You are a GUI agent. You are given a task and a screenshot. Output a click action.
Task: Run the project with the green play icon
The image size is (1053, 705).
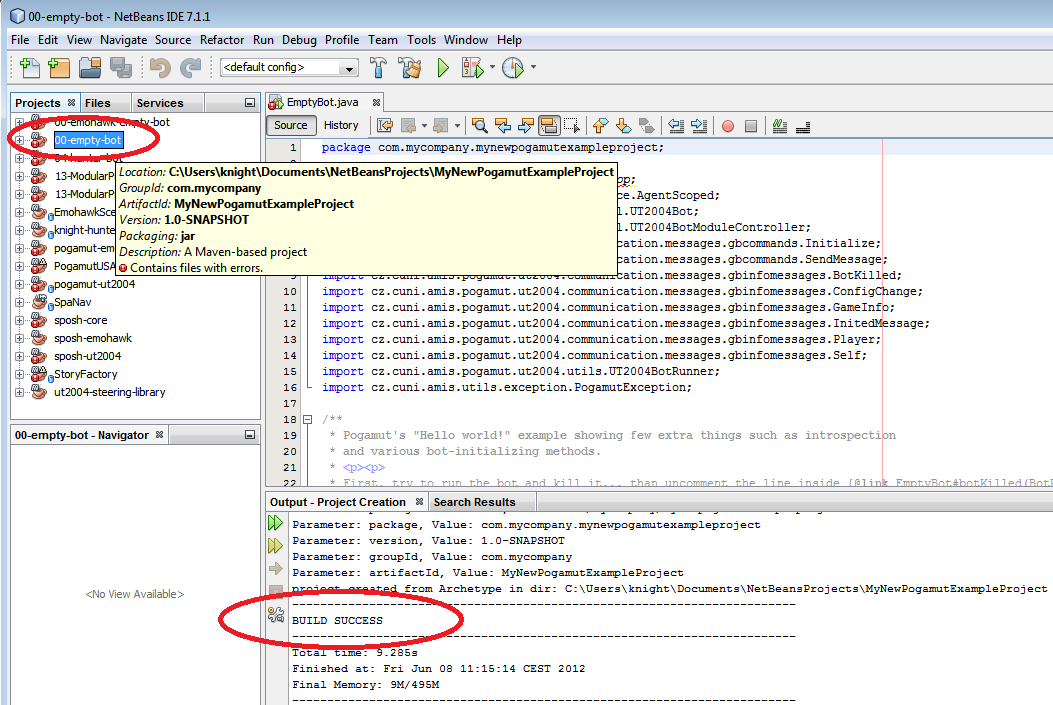pos(443,67)
